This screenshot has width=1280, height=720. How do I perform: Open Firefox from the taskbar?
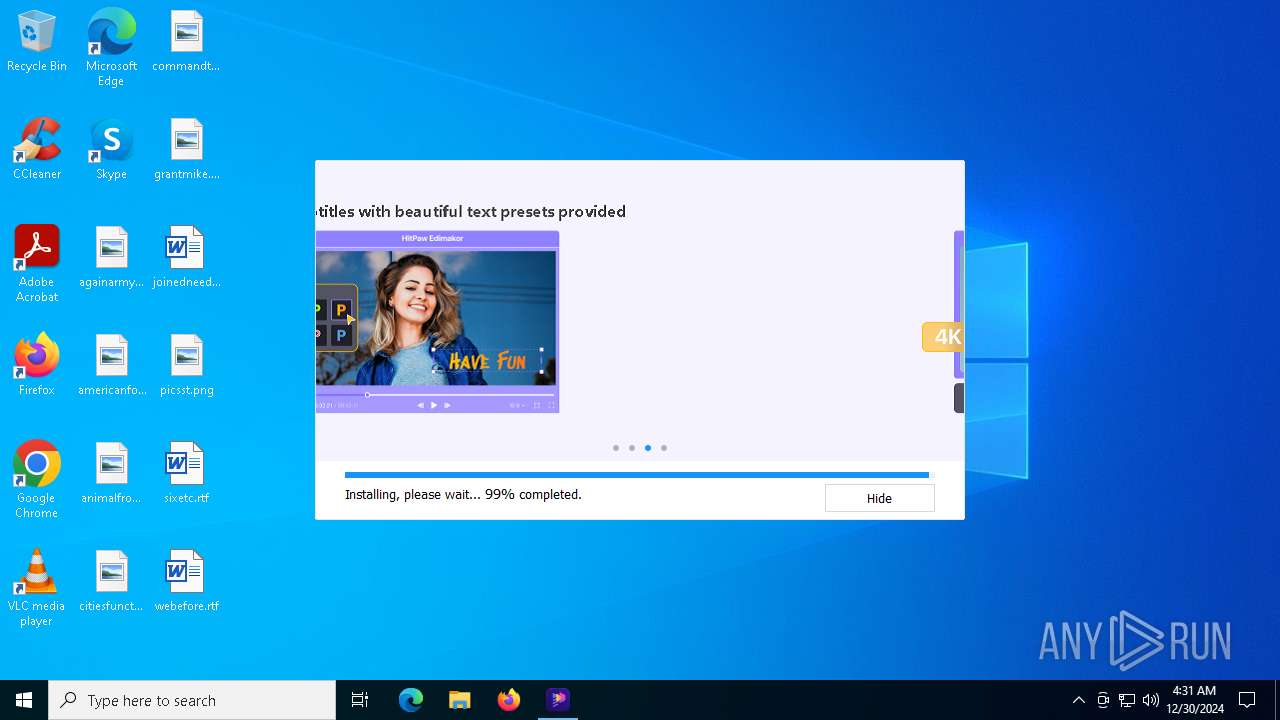(x=509, y=700)
